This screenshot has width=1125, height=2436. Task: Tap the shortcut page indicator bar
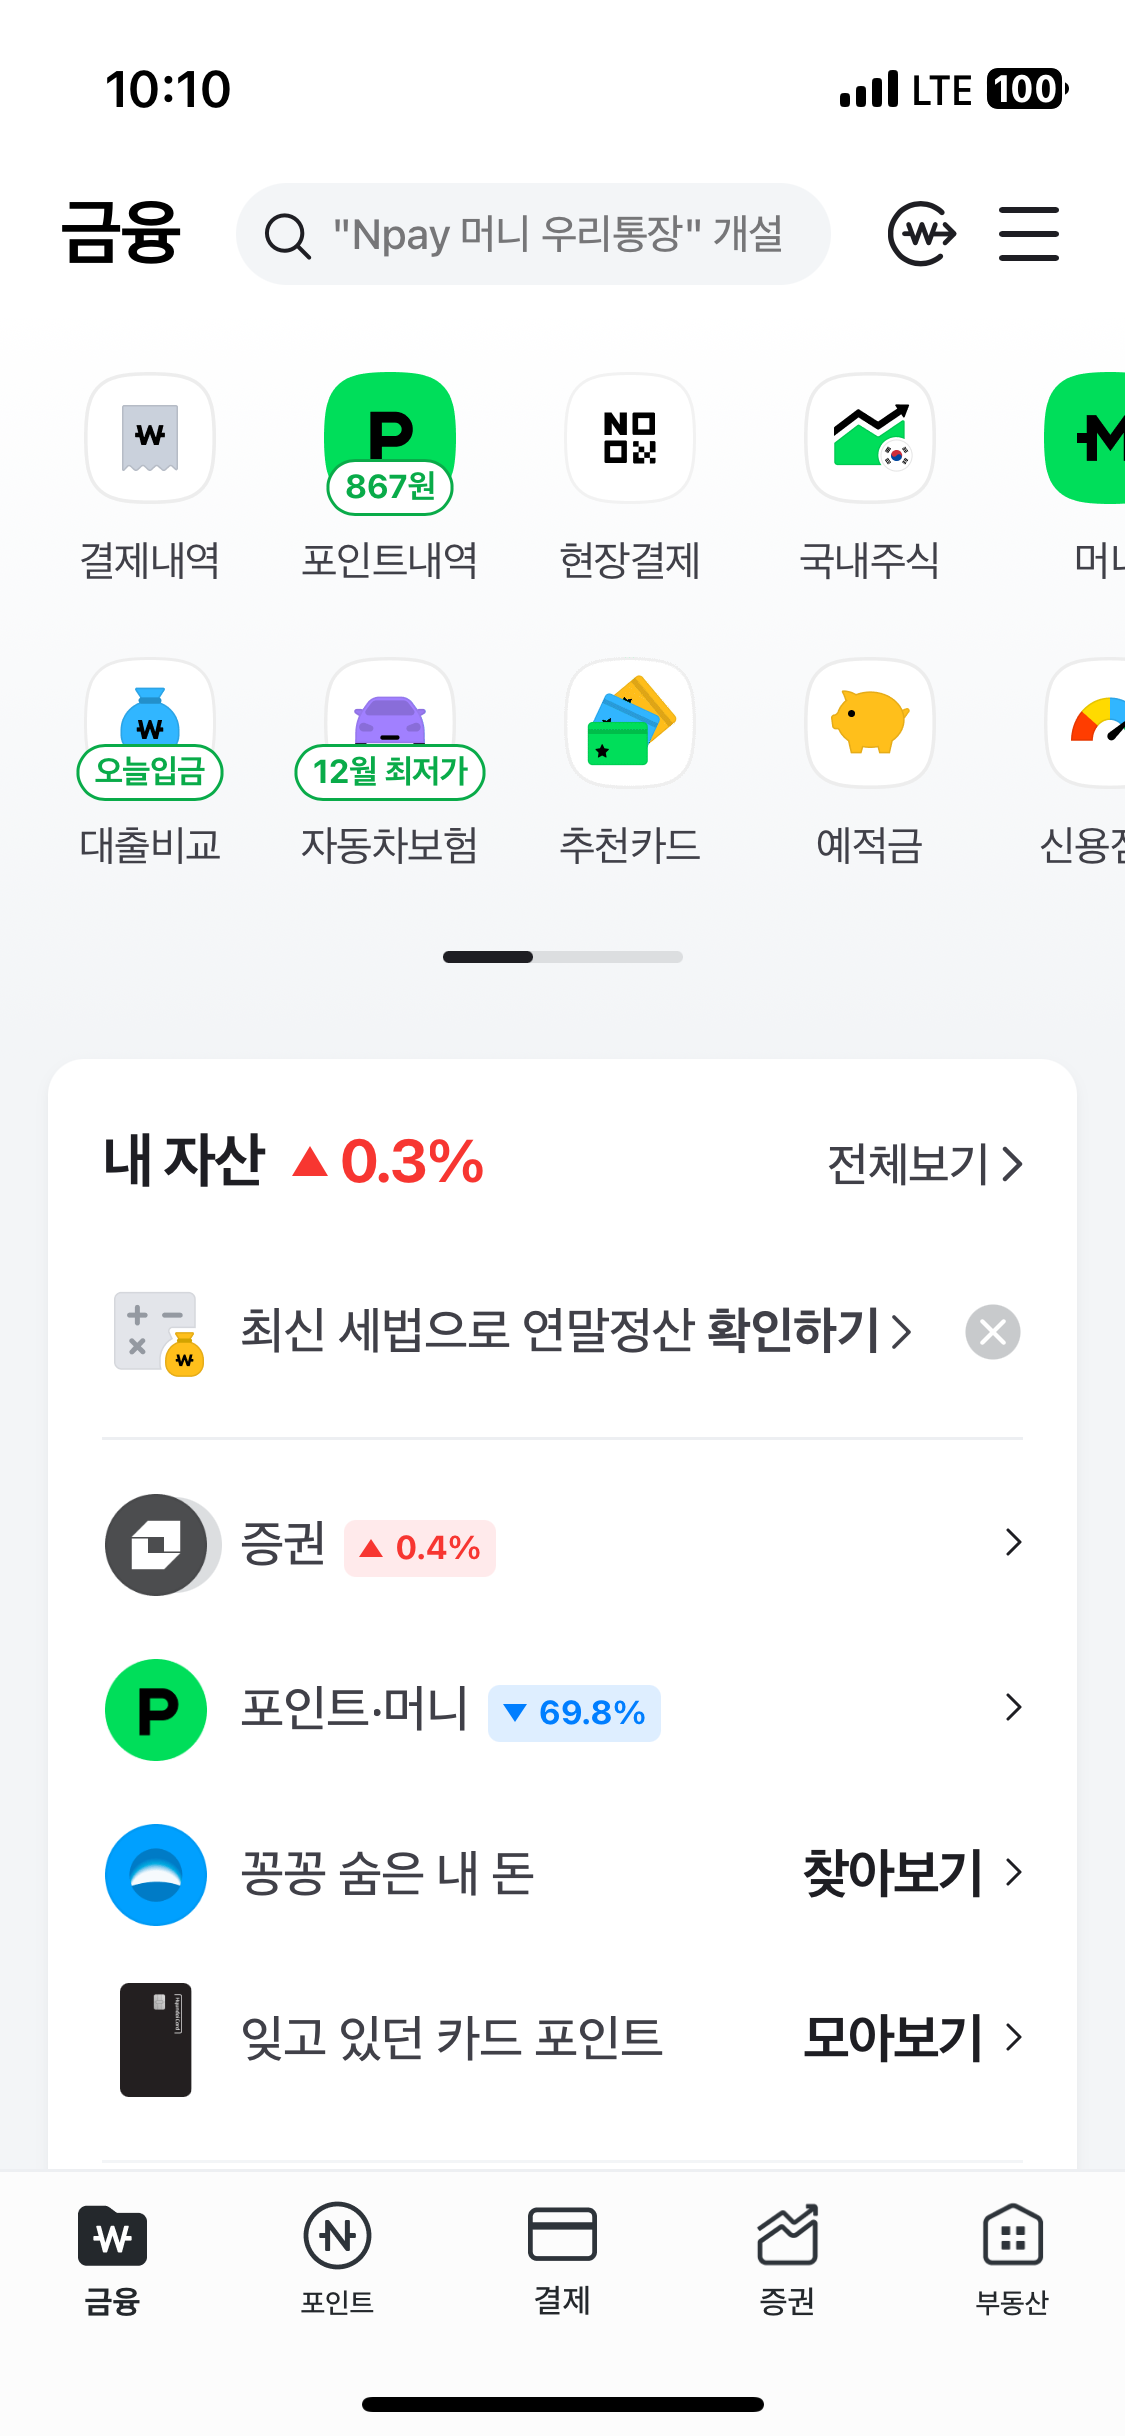(x=562, y=957)
